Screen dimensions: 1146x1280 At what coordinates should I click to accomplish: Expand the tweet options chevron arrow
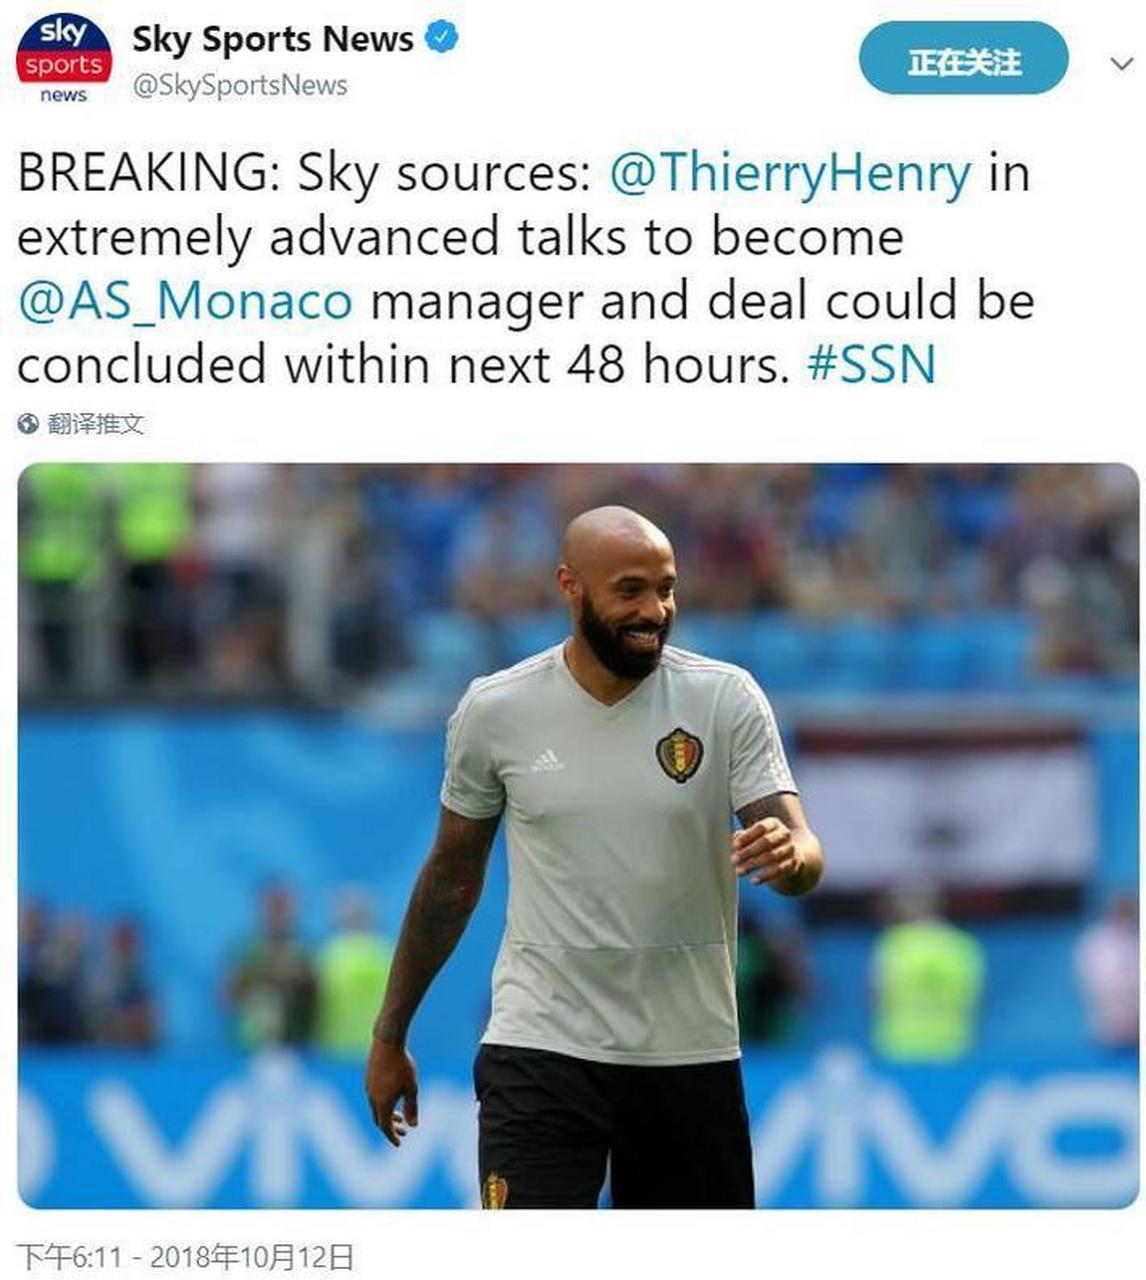click(x=1121, y=63)
